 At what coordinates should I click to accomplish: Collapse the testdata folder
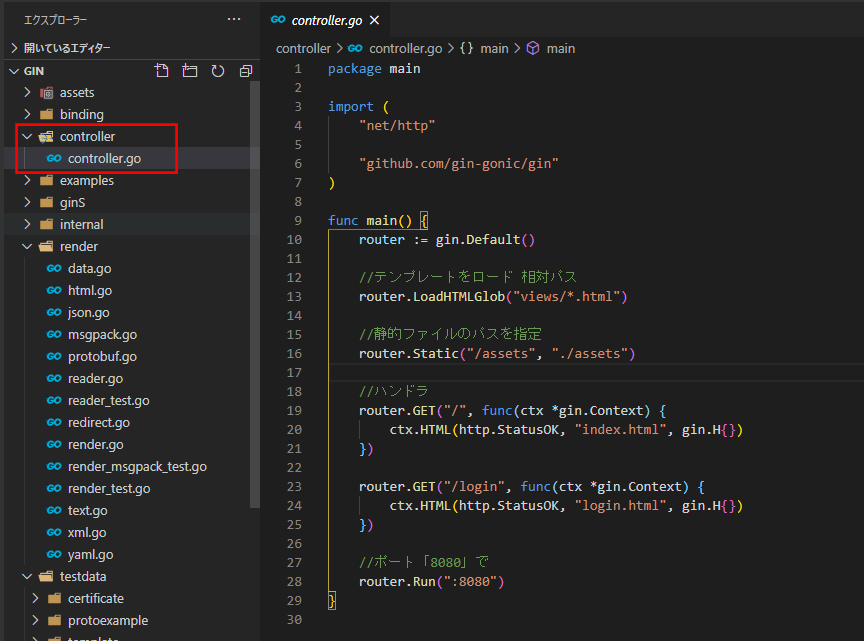tap(27, 577)
